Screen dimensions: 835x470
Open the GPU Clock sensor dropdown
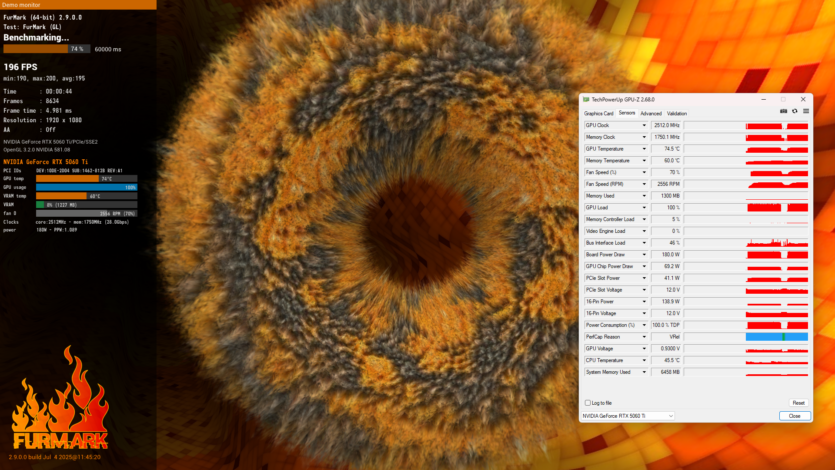coord(644,126)
